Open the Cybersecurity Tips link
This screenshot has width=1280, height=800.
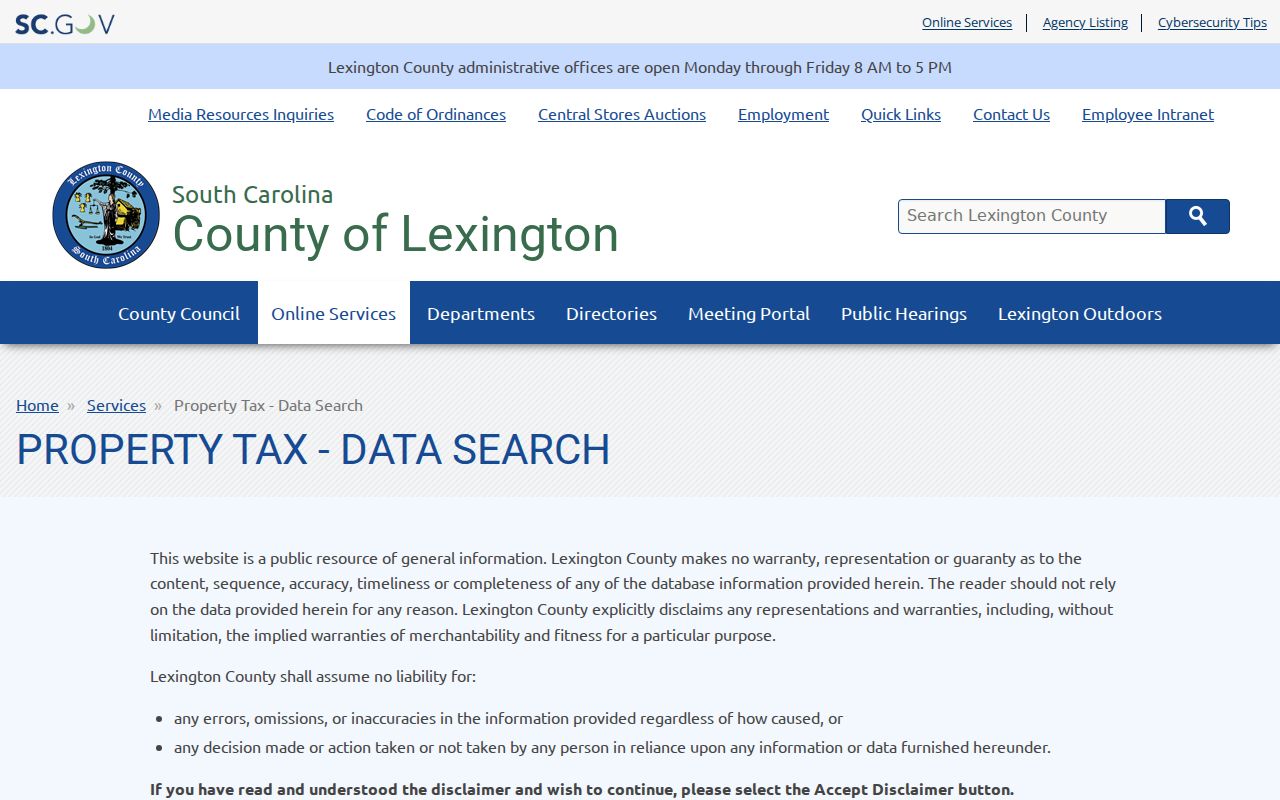click(x=1212, y=22)
